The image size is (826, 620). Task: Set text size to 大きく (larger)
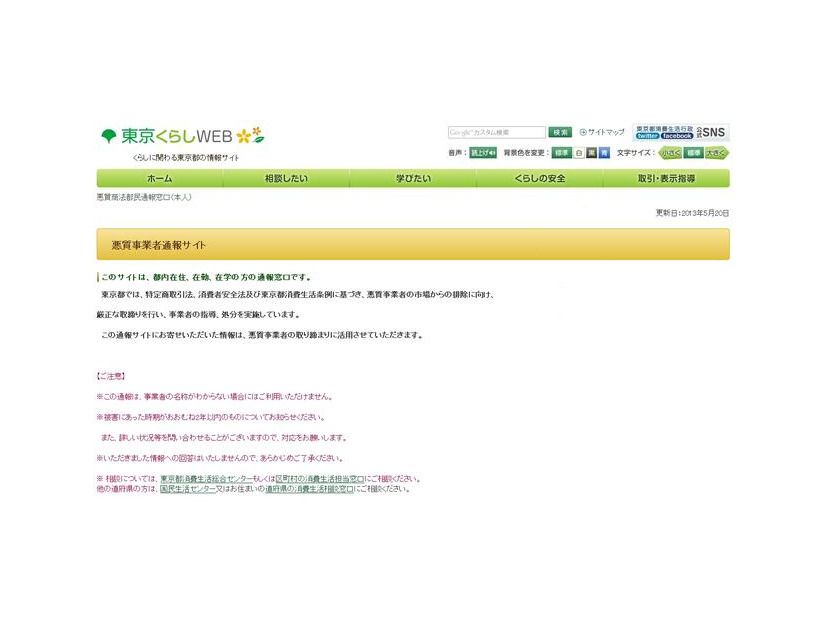click(x=717, y=152)
